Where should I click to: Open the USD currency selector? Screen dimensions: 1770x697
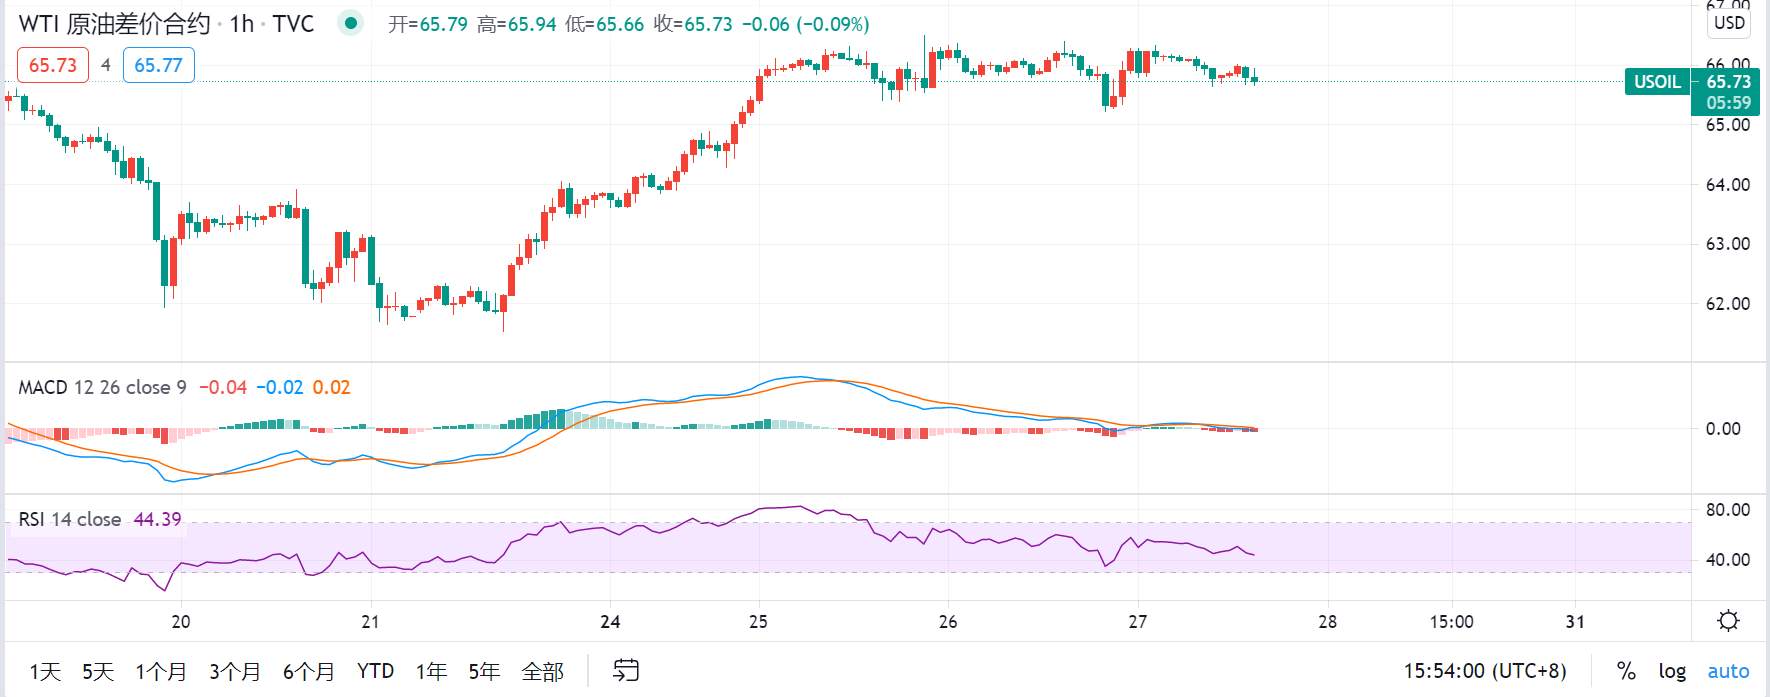1729,23
